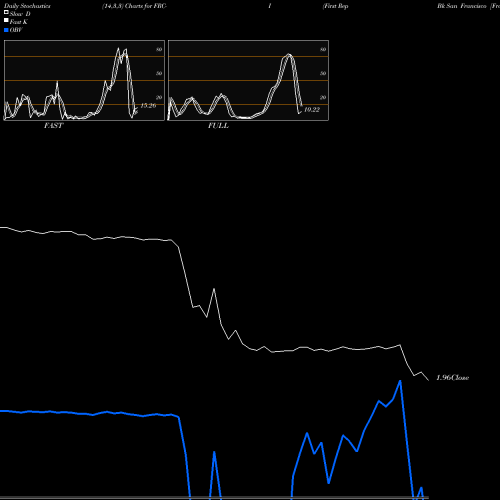Click the 20 level label in the FULL chart

pos(323,97)
